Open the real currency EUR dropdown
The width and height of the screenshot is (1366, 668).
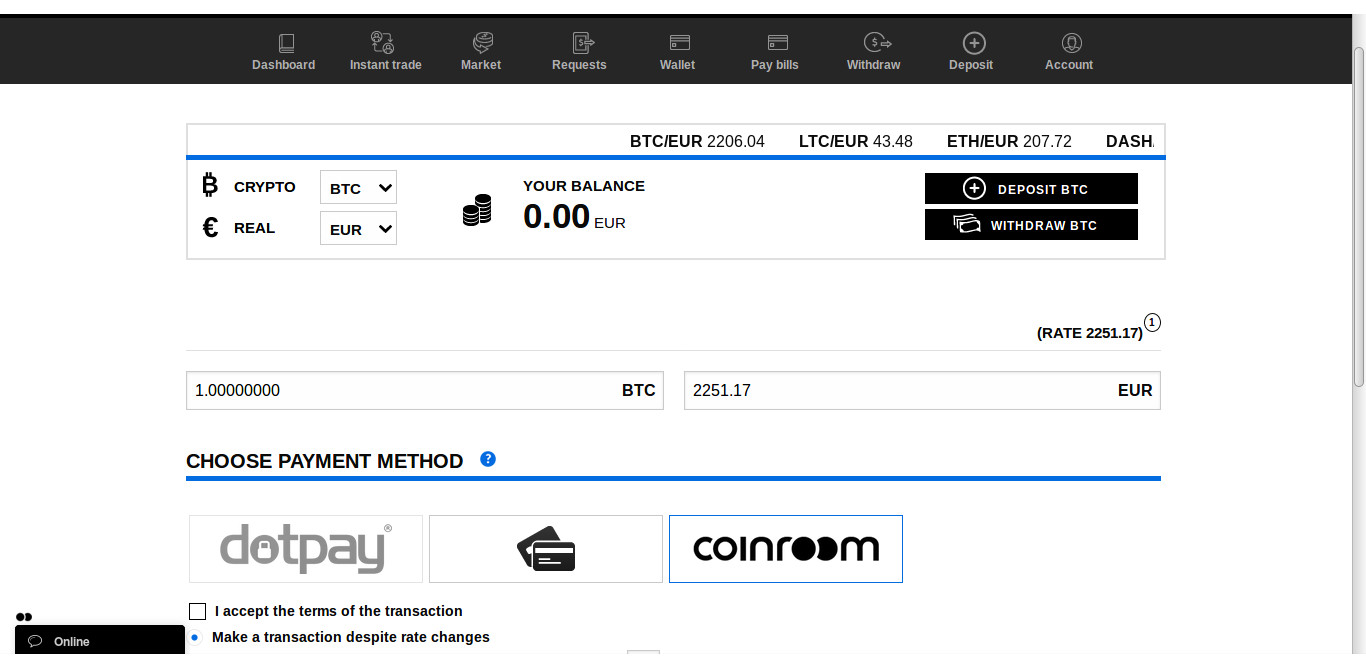point(358,229)
